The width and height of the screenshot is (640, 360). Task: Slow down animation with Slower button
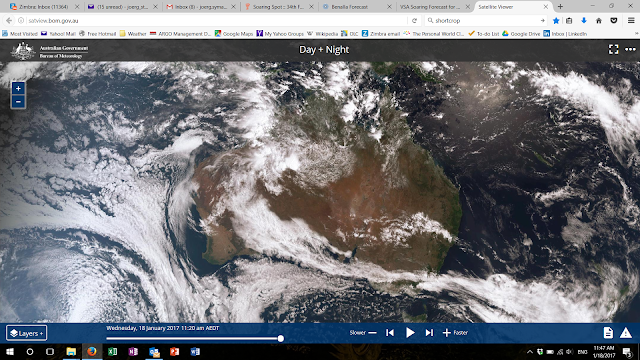[x=363, y=333]
